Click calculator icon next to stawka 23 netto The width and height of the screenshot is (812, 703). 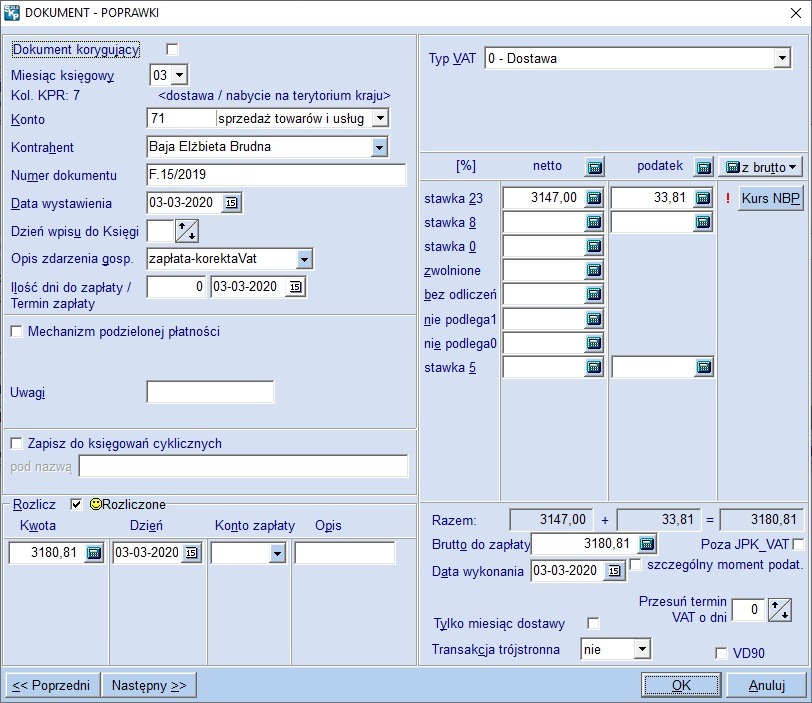click(x=594, y=198)
